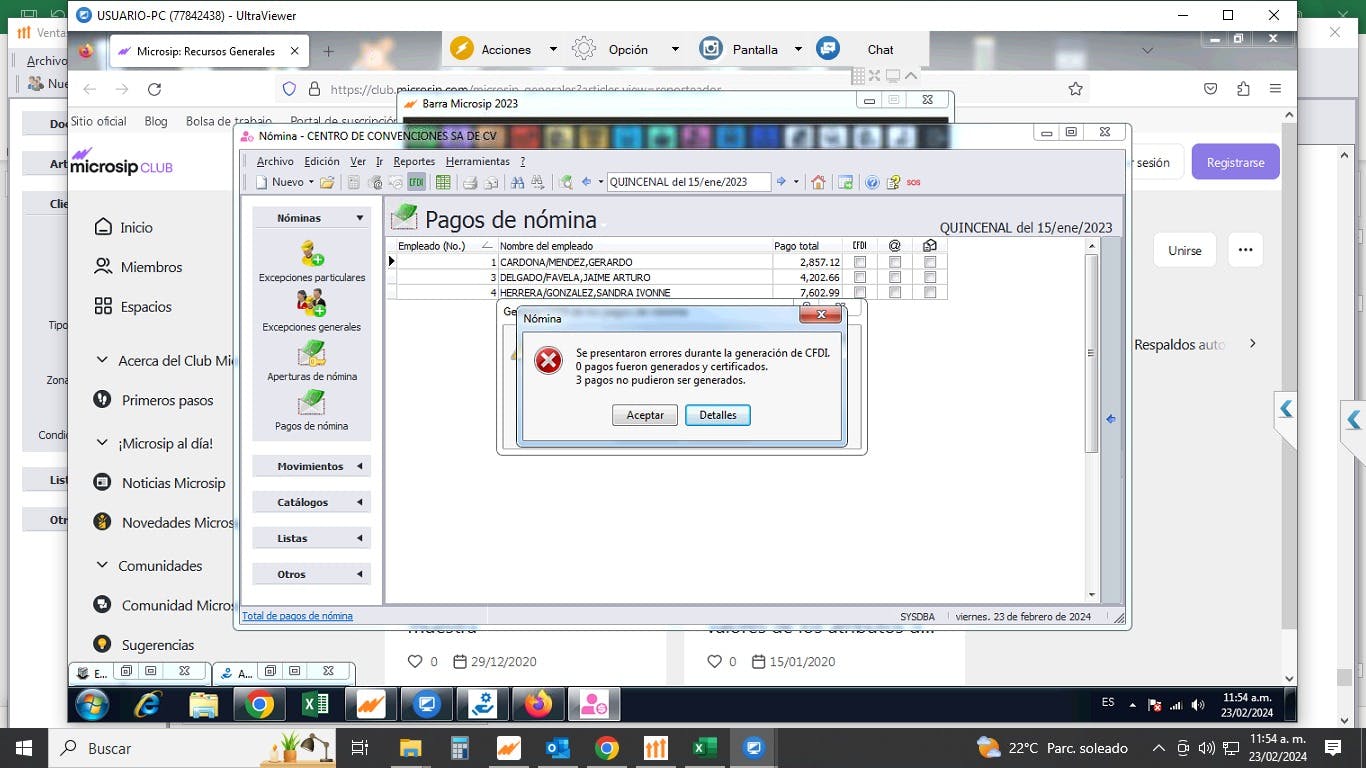Click the Firefox address bar URL
Viewport: 1366px width, 768px height.
coord(525,89)
